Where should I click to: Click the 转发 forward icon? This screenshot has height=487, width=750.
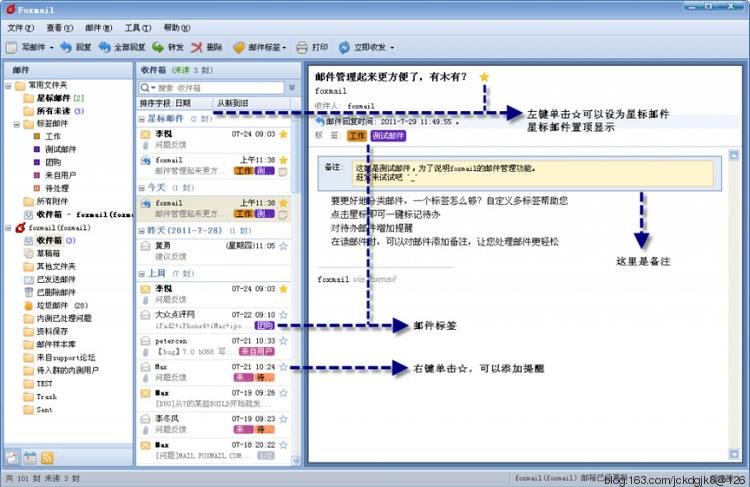pos(158,47)
